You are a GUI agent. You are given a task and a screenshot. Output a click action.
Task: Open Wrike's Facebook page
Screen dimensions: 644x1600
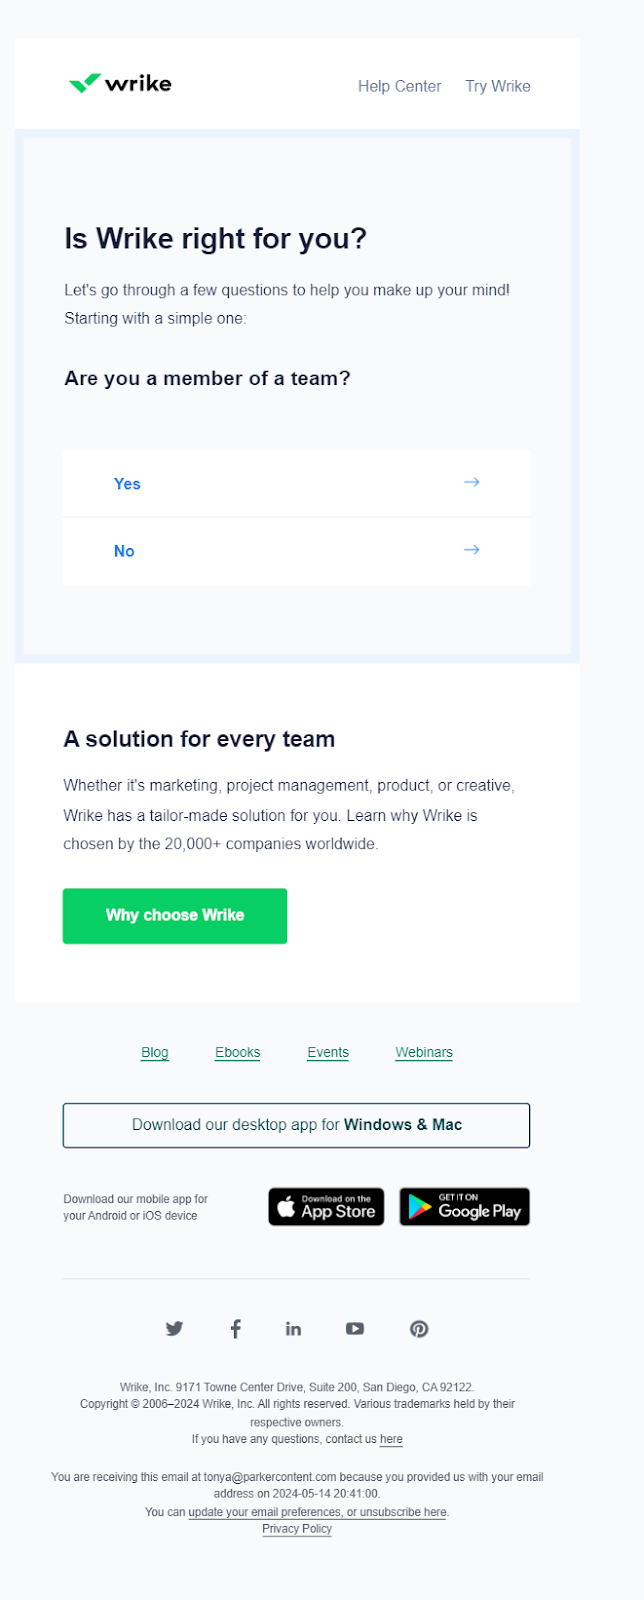tap(235, 1328)
